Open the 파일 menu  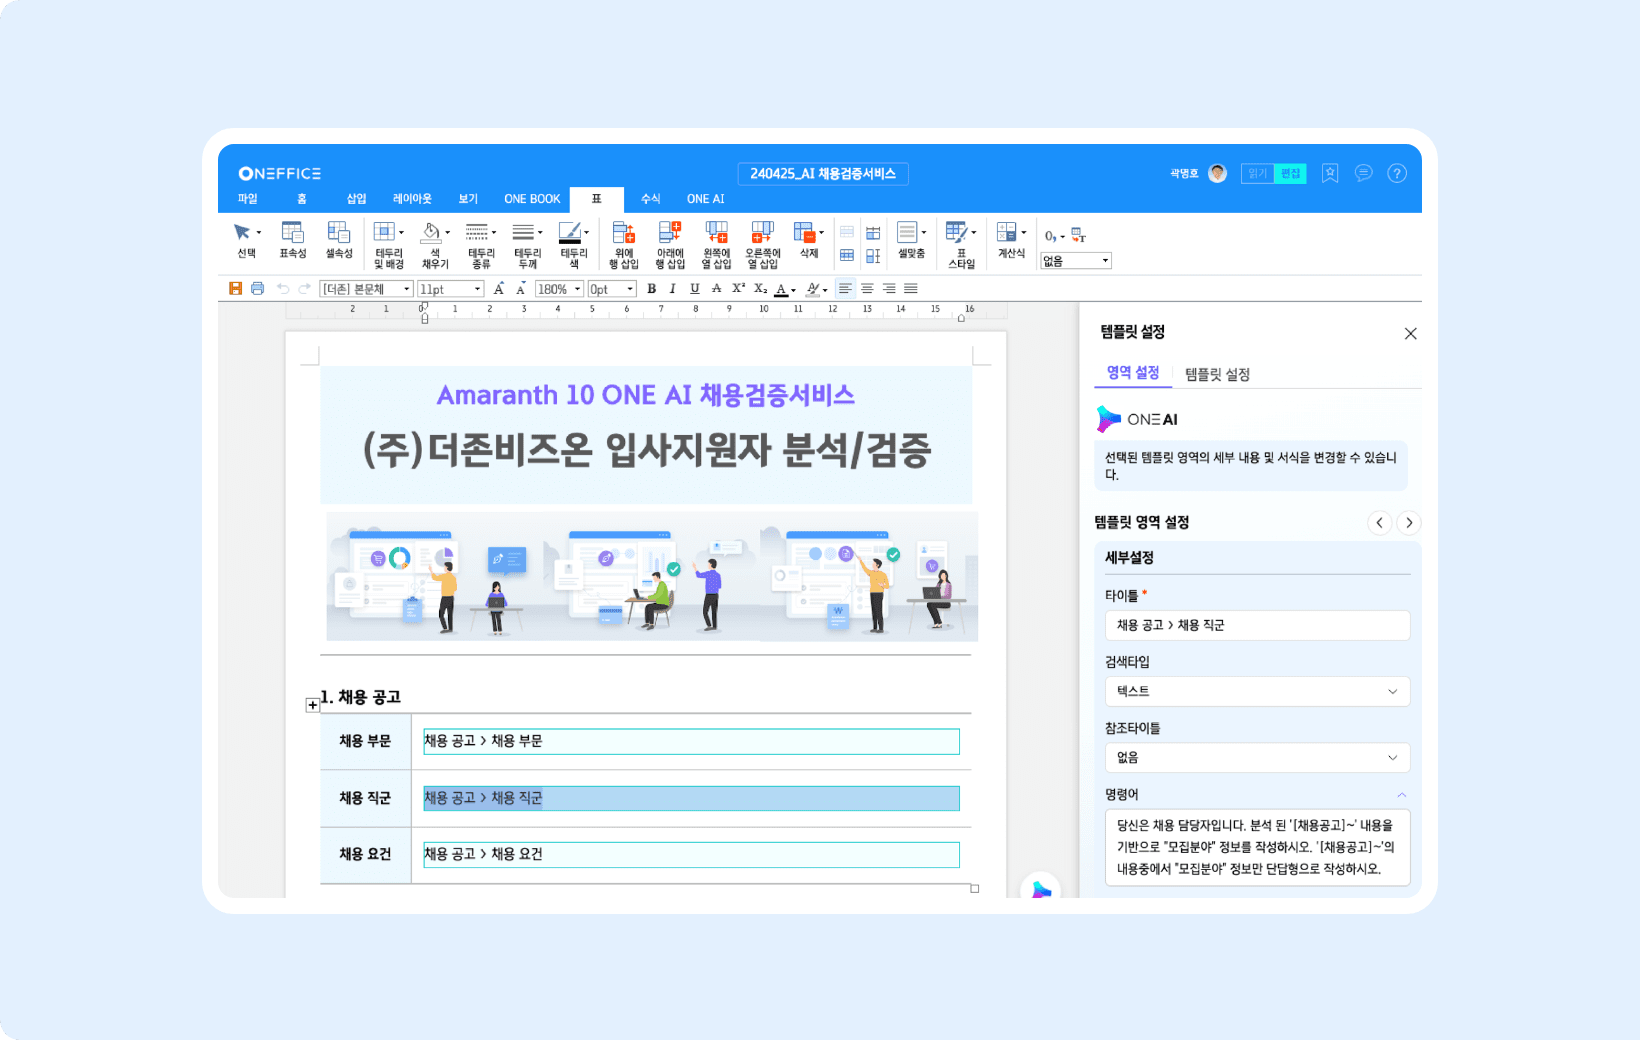tap(247, 199)
